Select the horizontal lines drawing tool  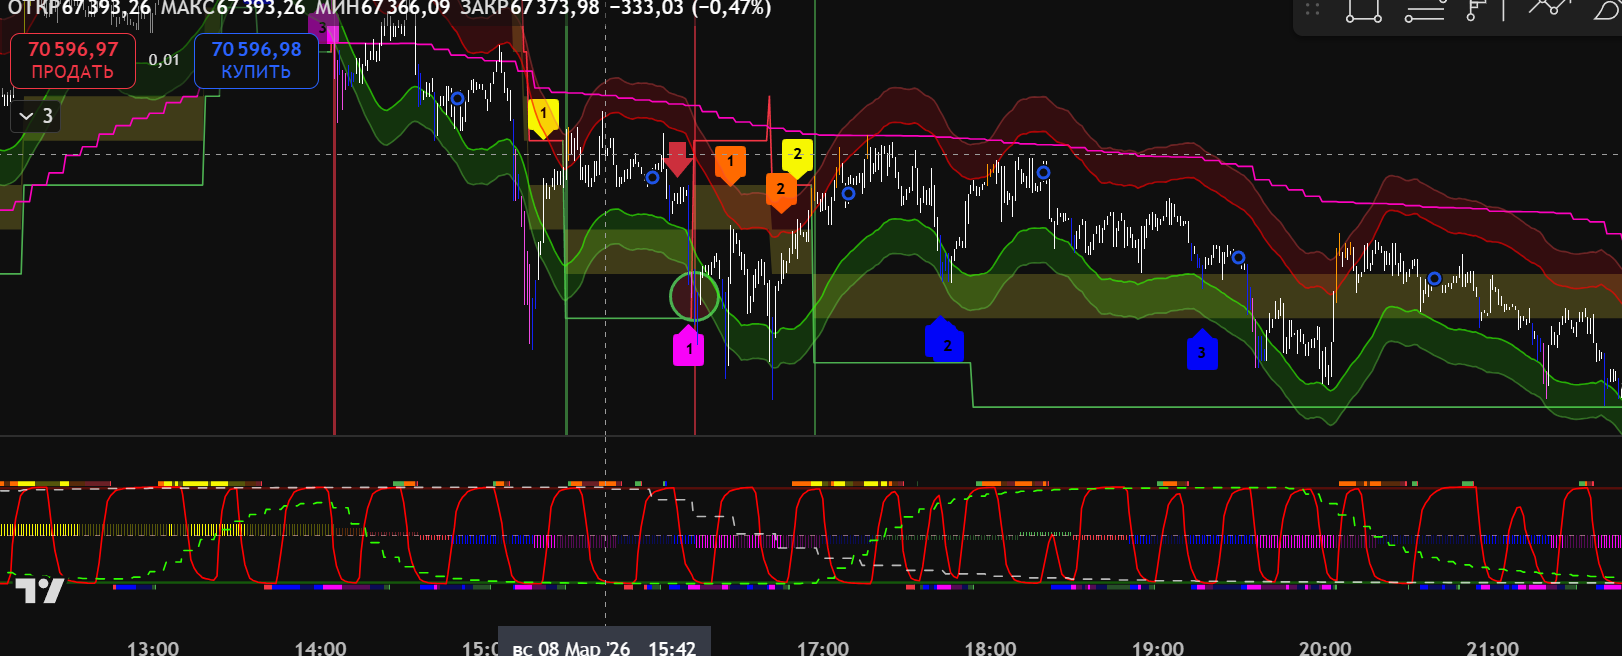[1424, 11]
